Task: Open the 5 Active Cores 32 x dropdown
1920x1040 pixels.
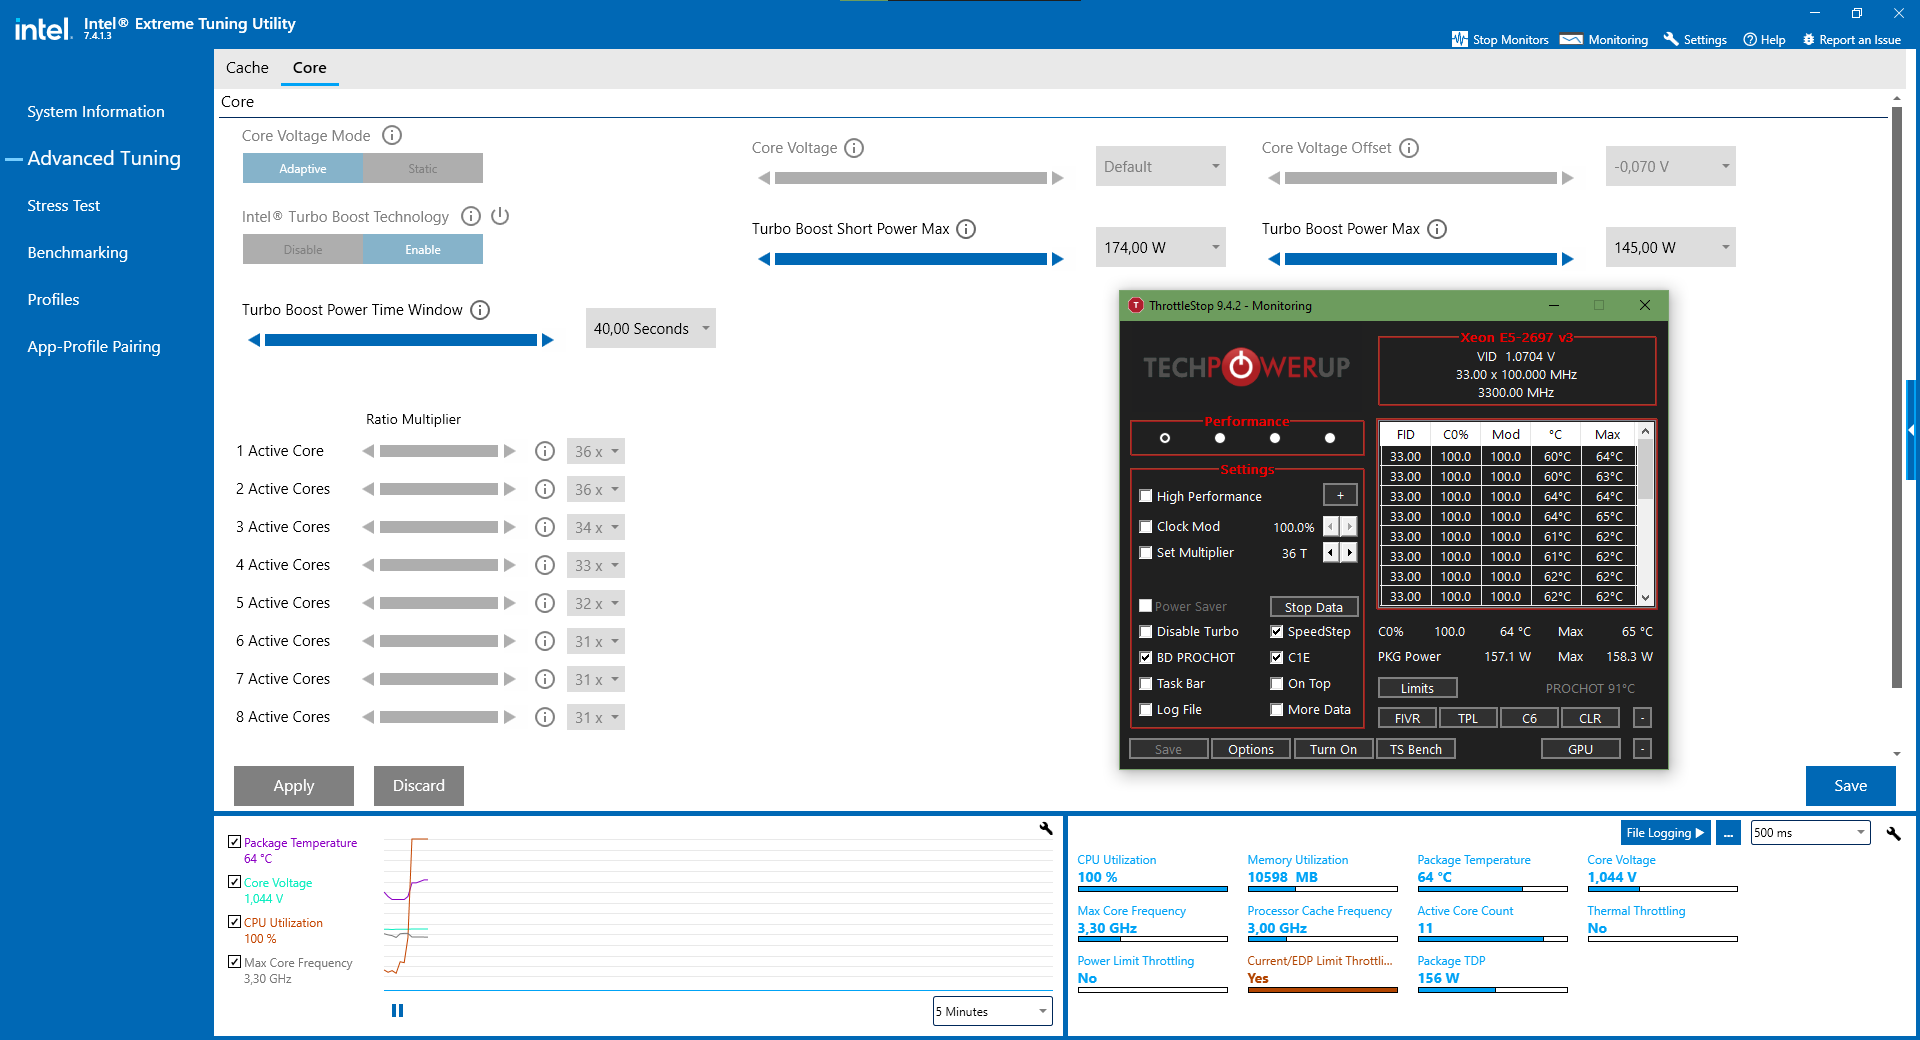Action: [x=596, y=603]
